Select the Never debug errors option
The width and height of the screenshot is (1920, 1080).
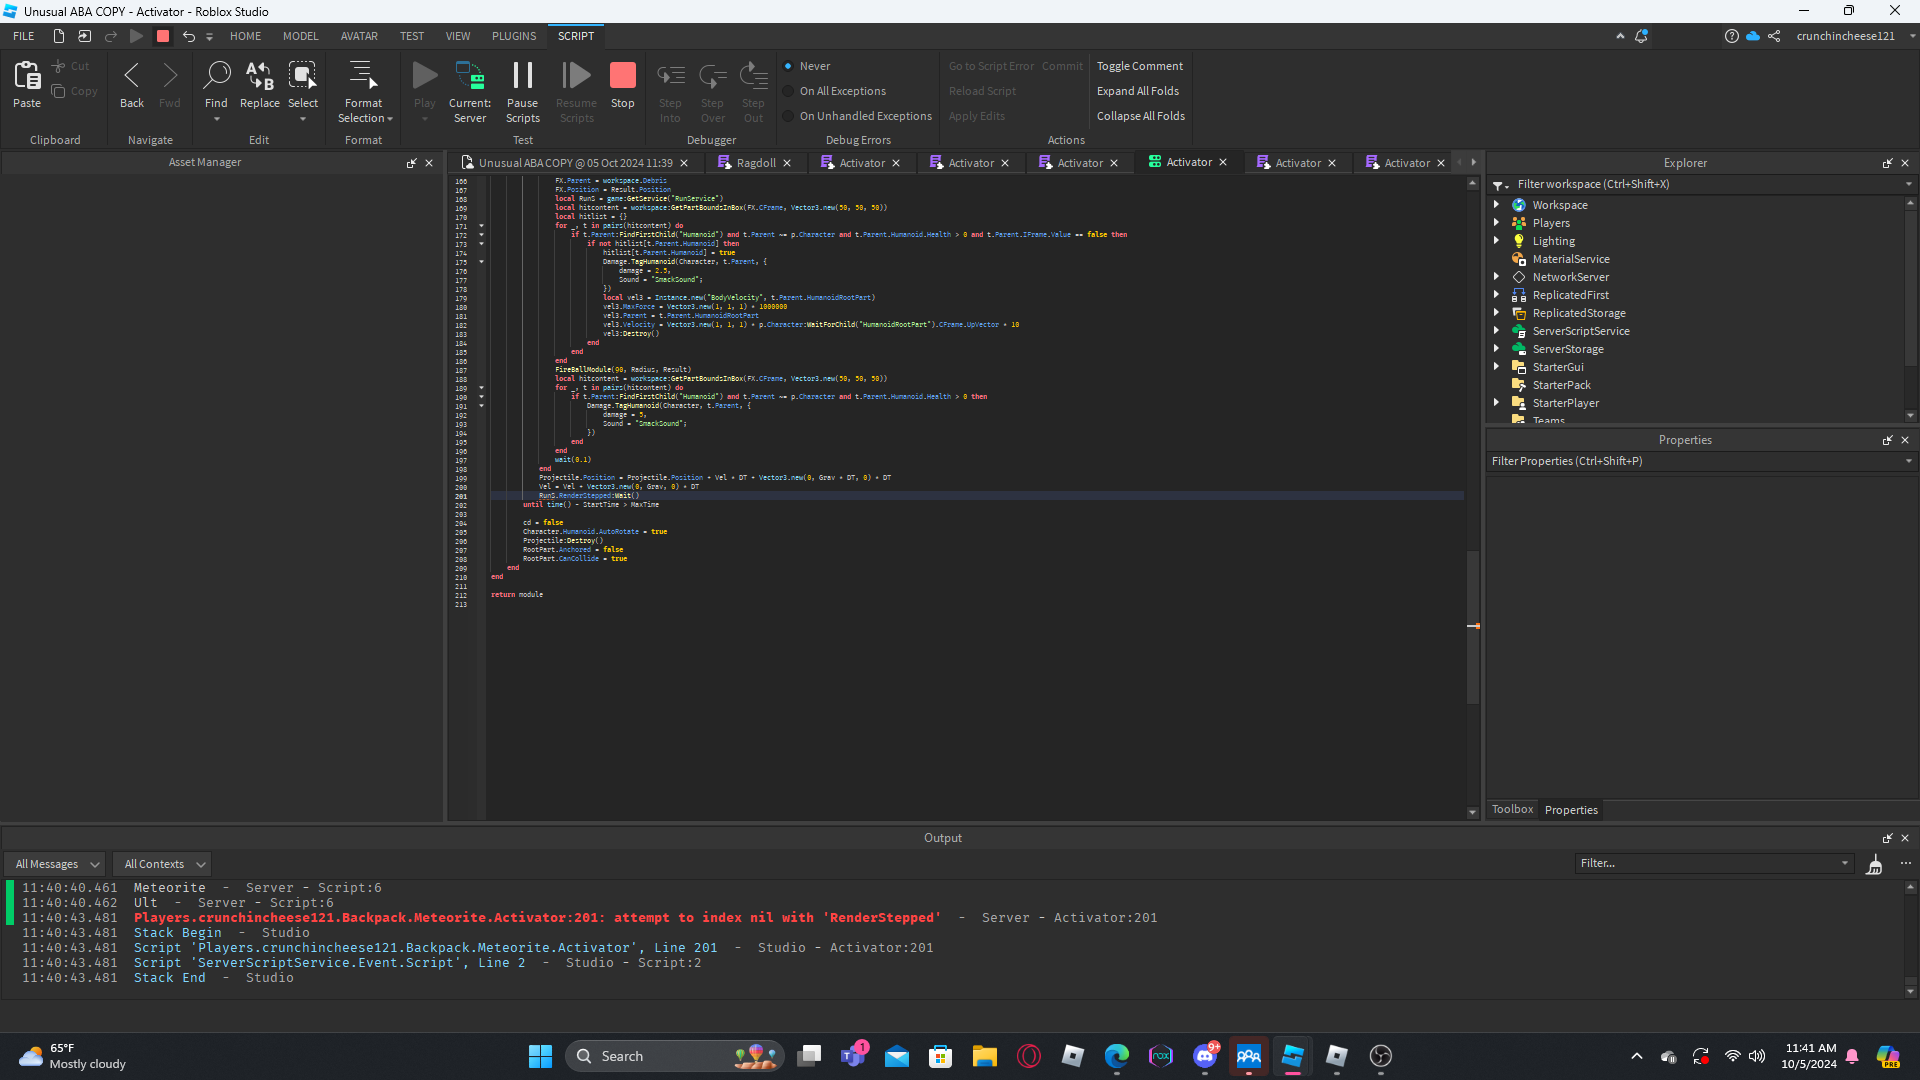coord(788,66)
